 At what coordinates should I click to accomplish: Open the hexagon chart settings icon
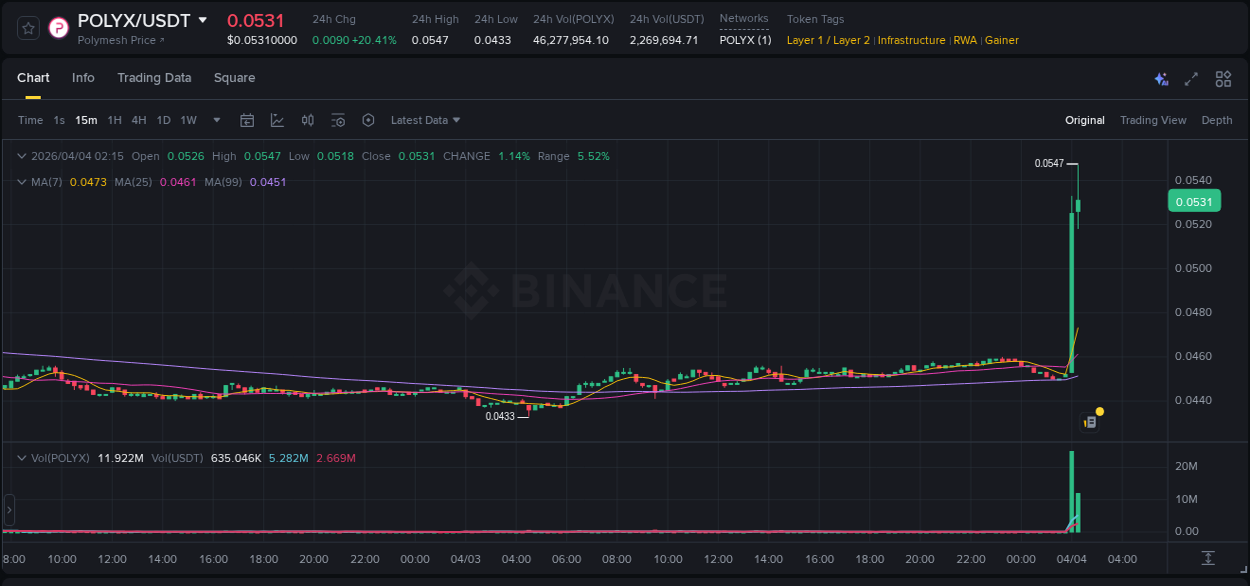click(x=368, y=120)
